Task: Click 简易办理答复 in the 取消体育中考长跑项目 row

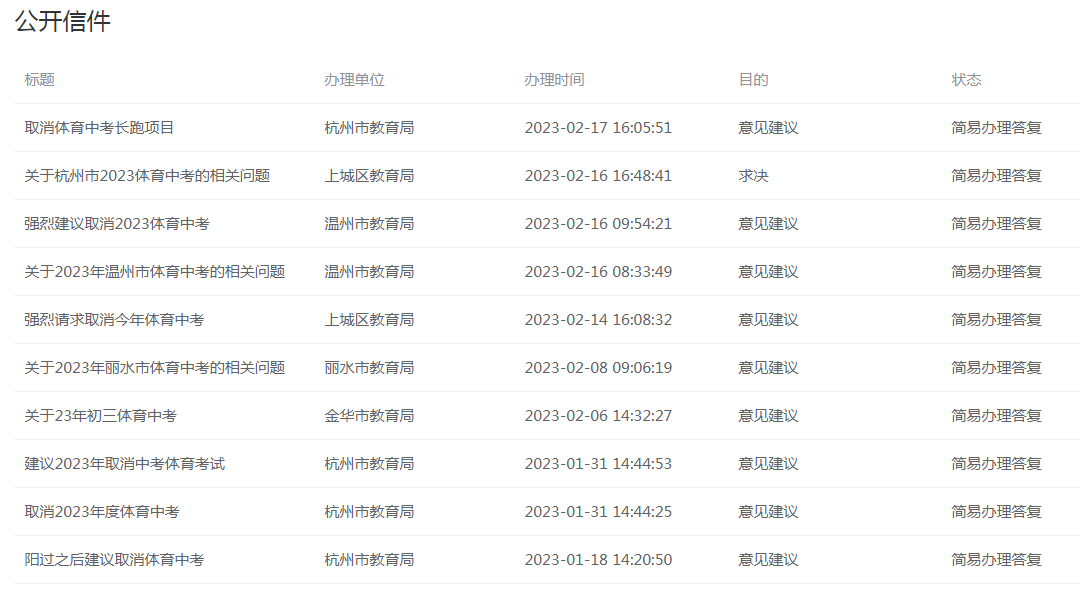Action: pyautogui.click(x=996, y=127)
